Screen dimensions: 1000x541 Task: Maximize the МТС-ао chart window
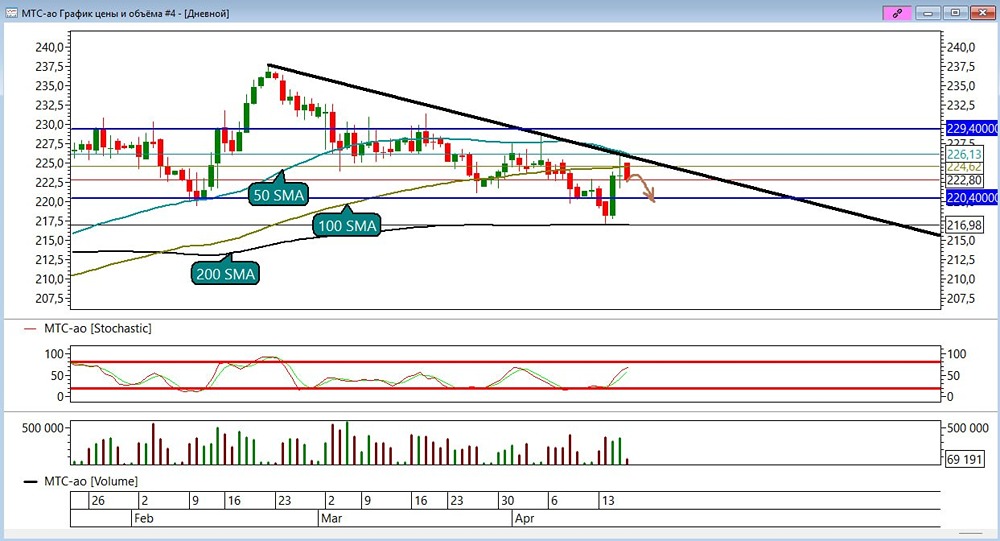955,13
